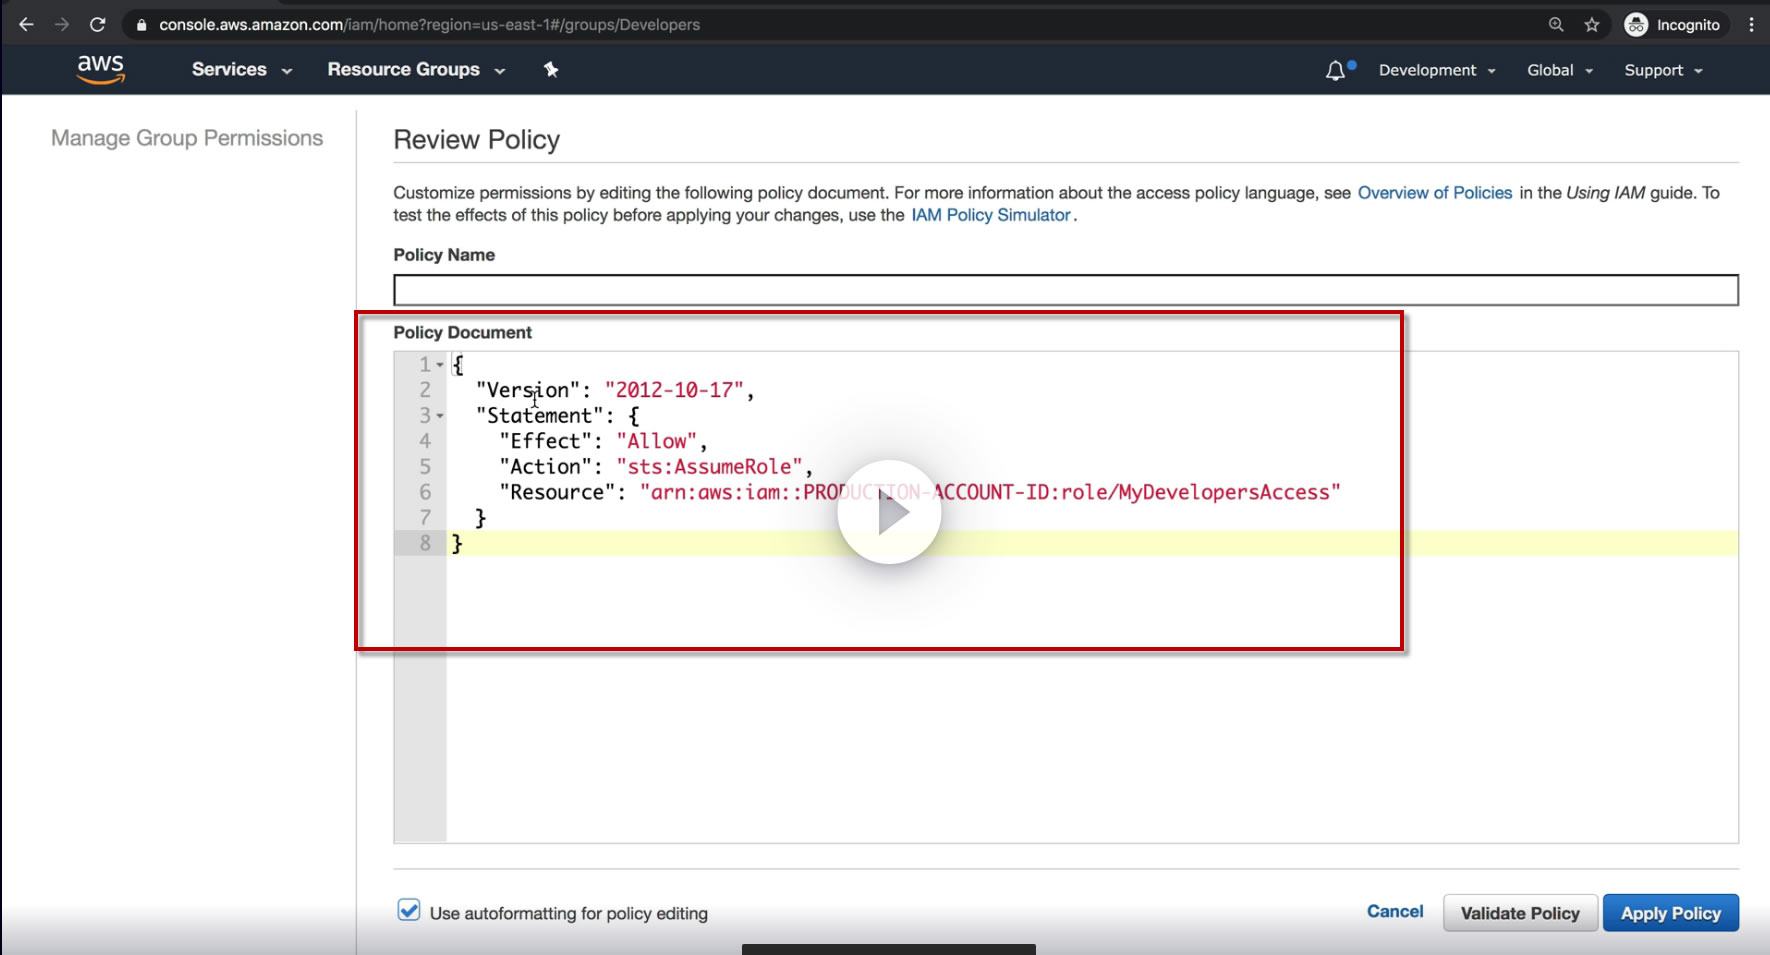This screenshot has height=955, width=1770.
Task: Toggle autoformatting for policy editing checkbox
Action: tap(409, 910)
